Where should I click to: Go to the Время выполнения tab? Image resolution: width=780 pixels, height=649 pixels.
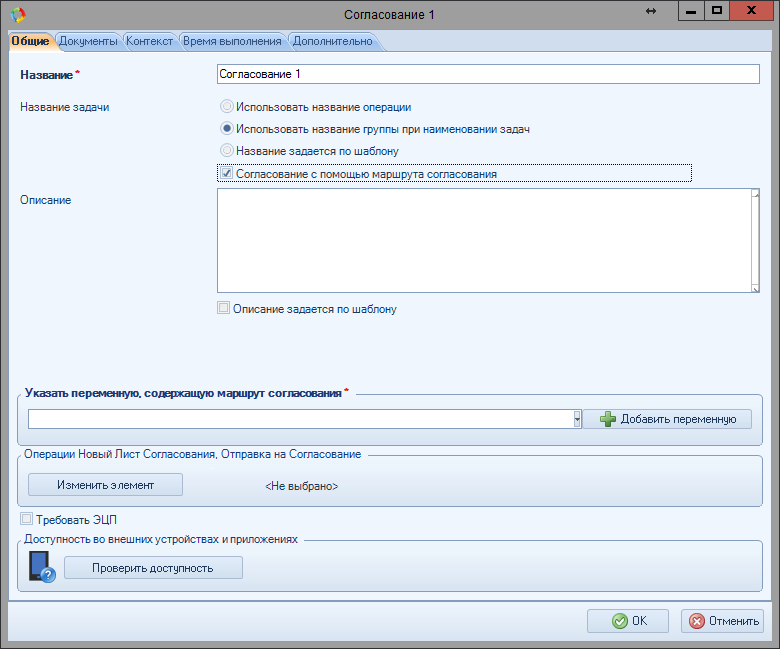point(233,41)
